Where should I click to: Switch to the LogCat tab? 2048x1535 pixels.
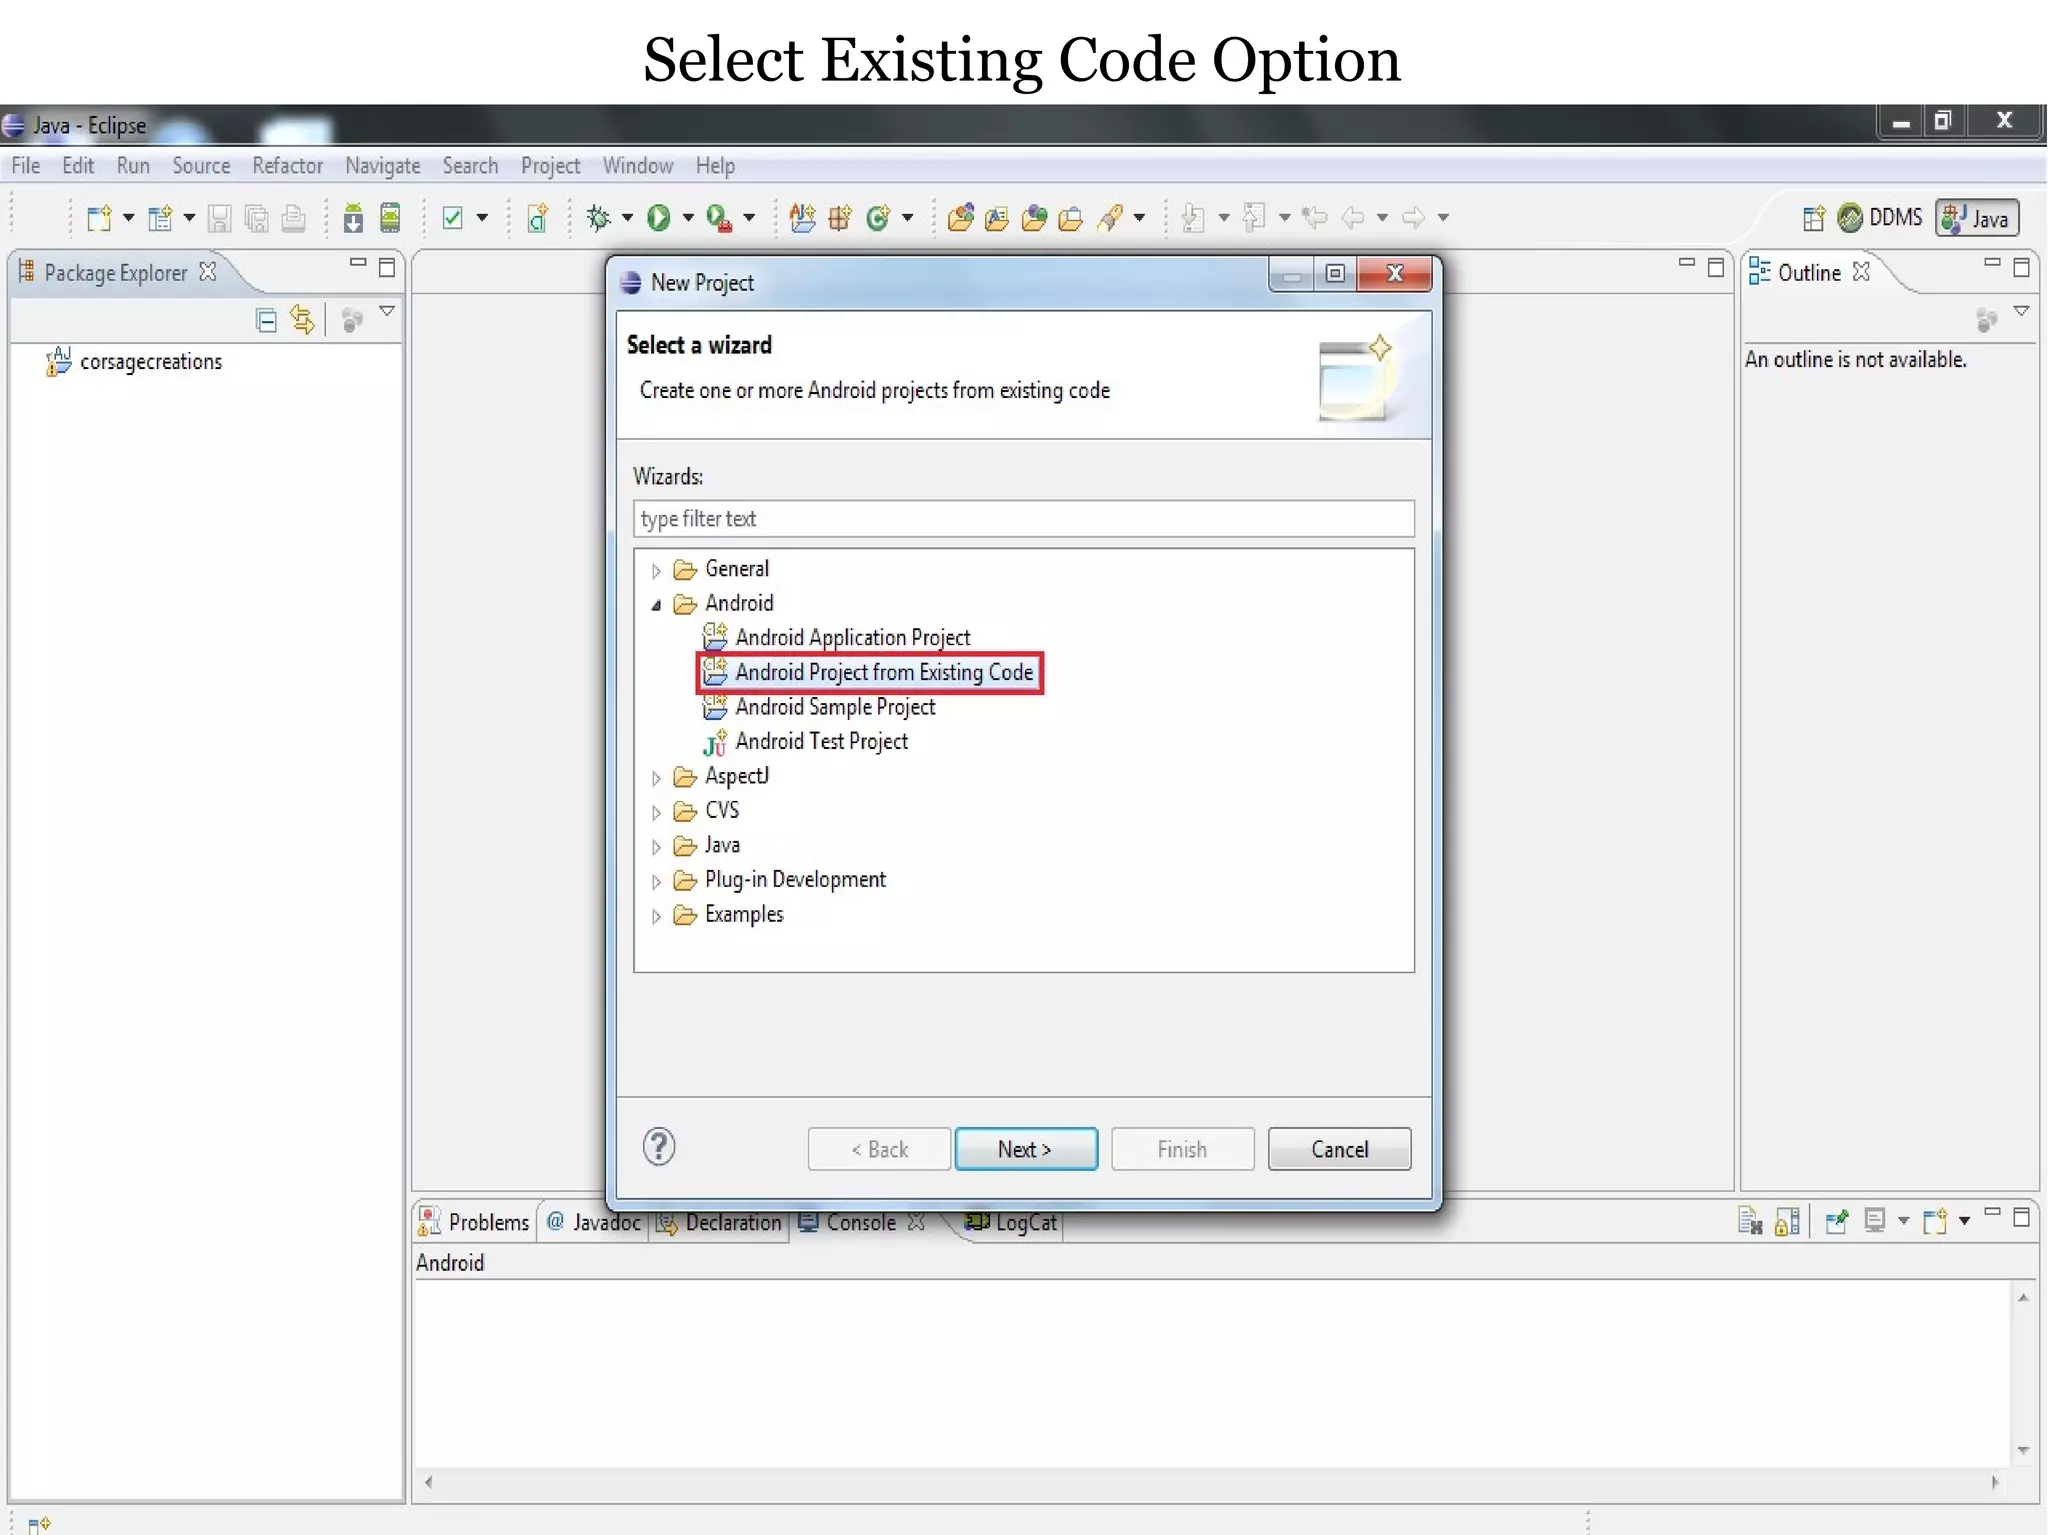tap(1011, 1222)
